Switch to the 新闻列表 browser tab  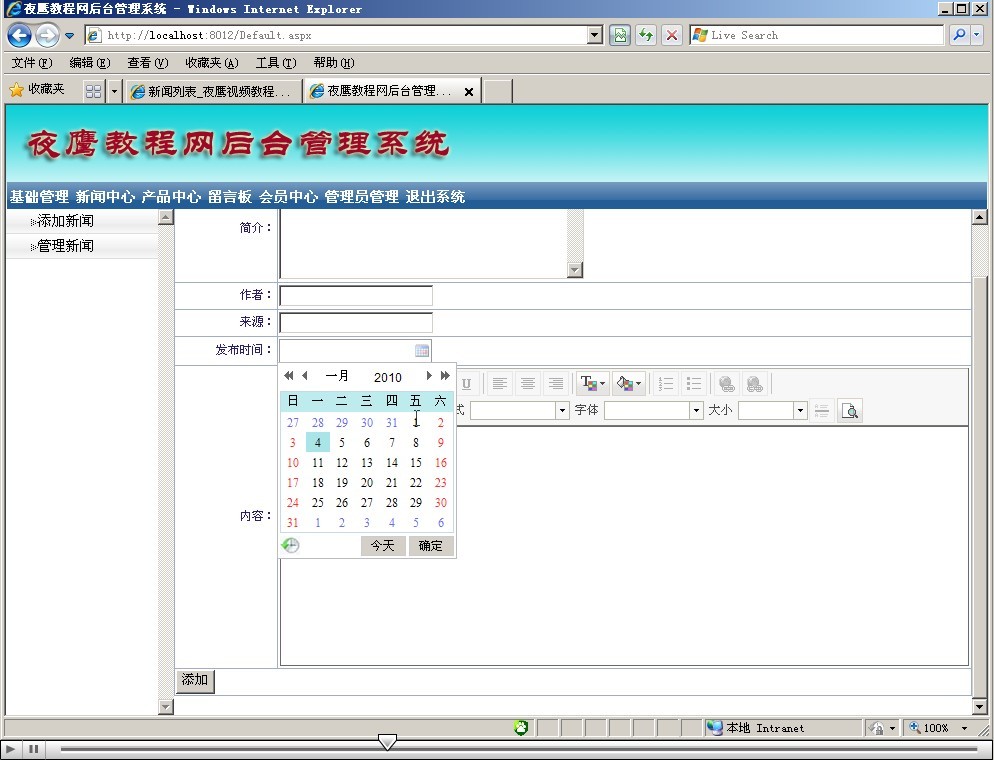(x=212, y=91)
